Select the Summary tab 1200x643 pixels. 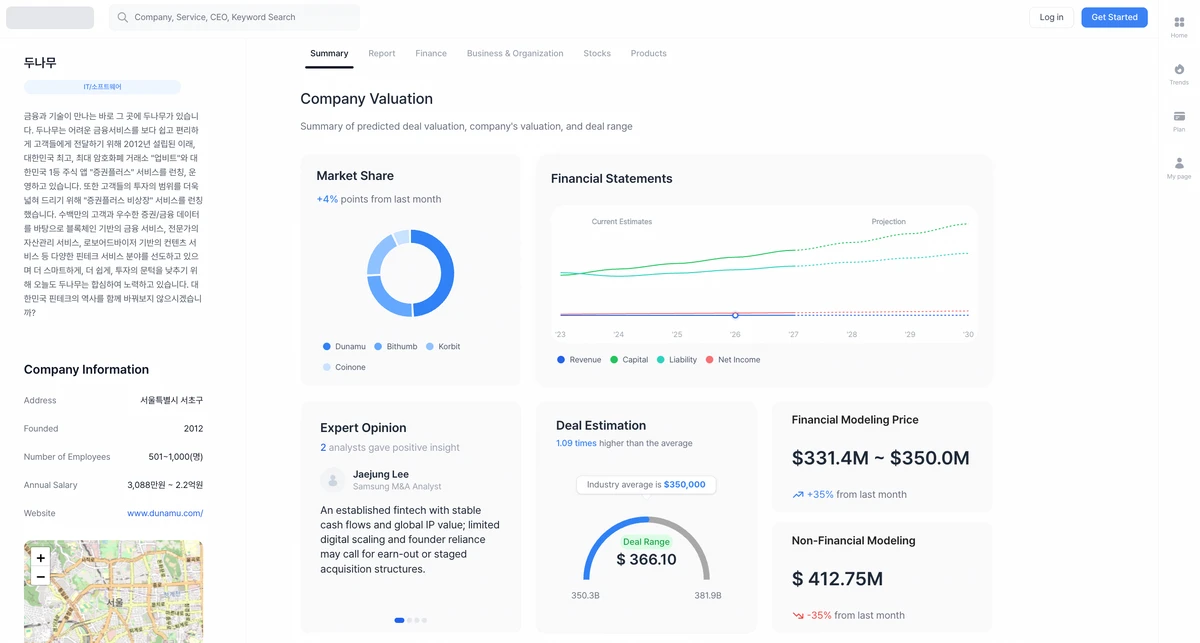(329, 53)
